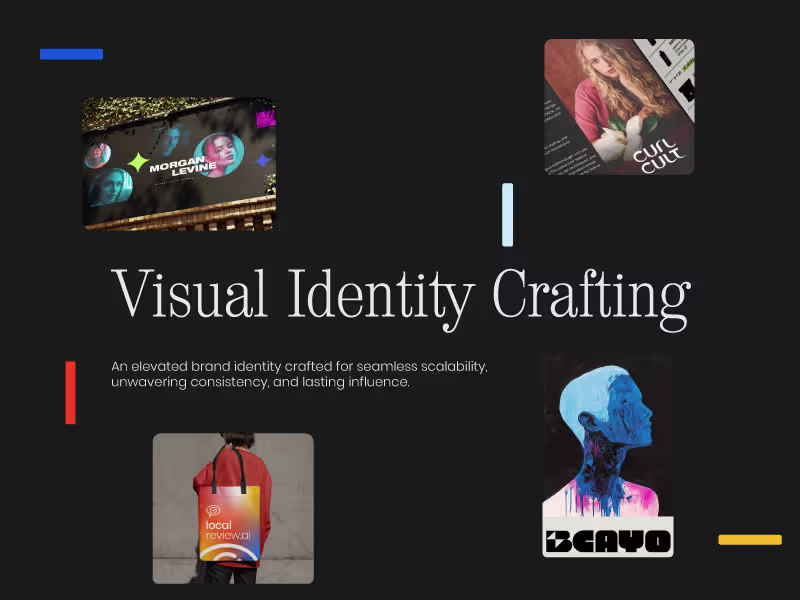Click the local review.ai speech bubble logo
The image size is (800, 600).
pyautogui.click(x=212, y=509)
